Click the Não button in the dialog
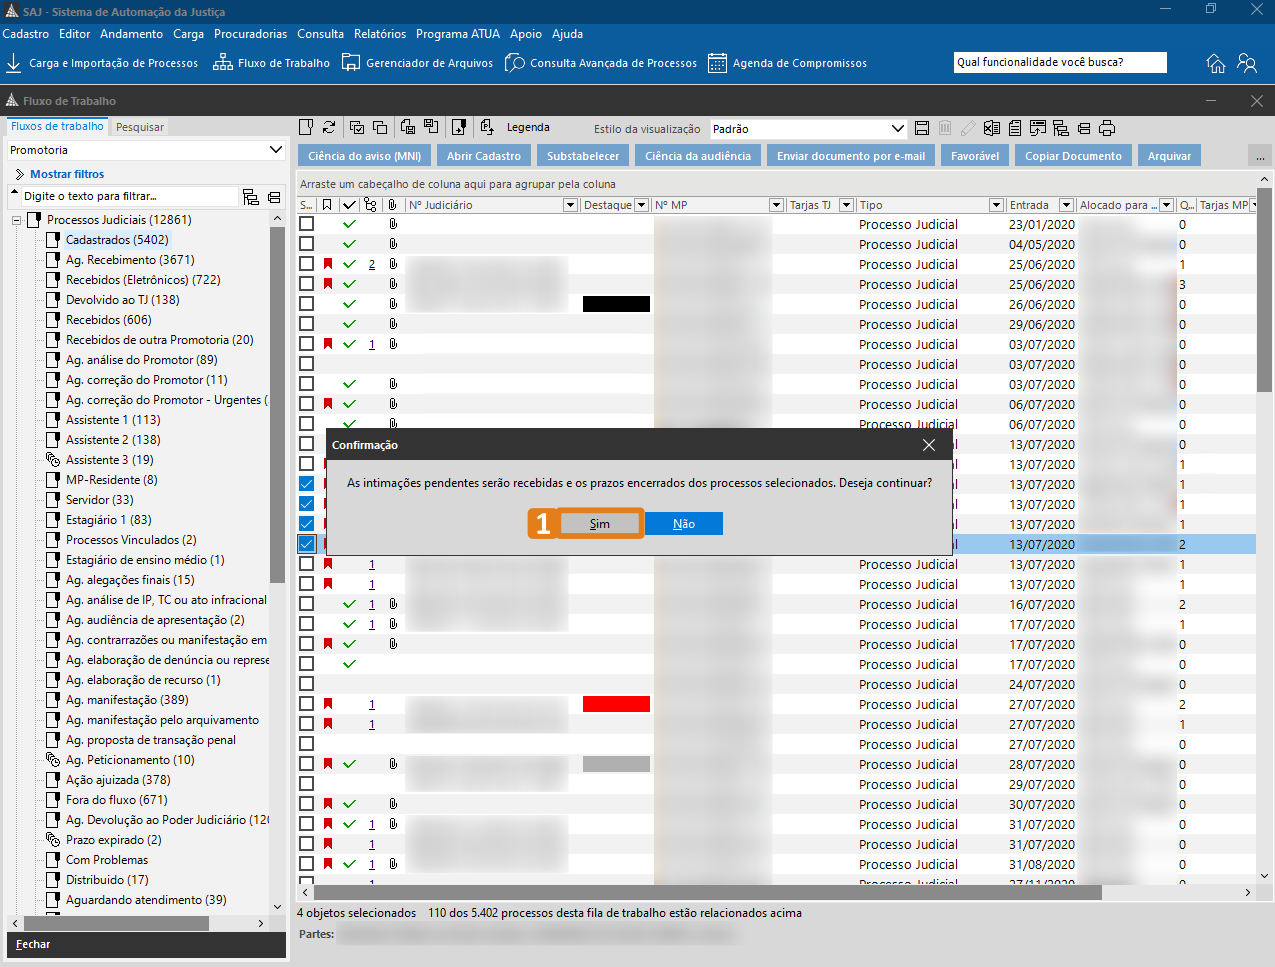The image size is (1275, 967). point(684,524)
